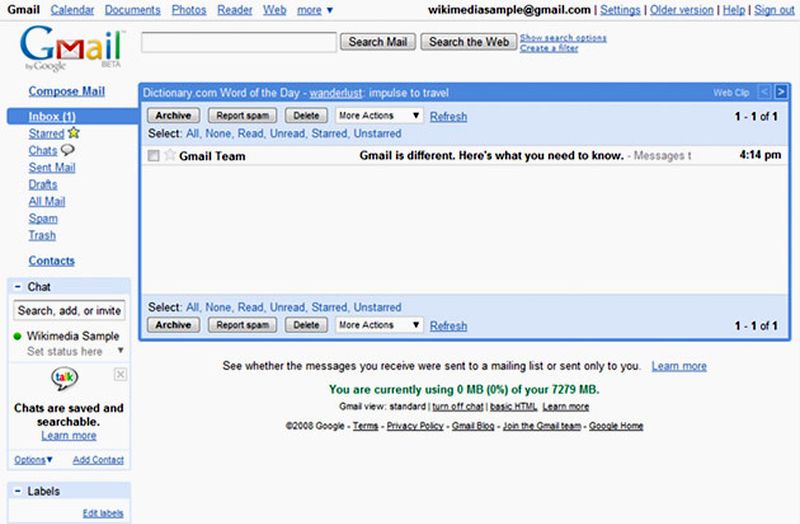Open the wanderlust web clip link
Image resolution: width=800 pixels, height=524 pixels.
pyautogui.click(x=335, y=93)
